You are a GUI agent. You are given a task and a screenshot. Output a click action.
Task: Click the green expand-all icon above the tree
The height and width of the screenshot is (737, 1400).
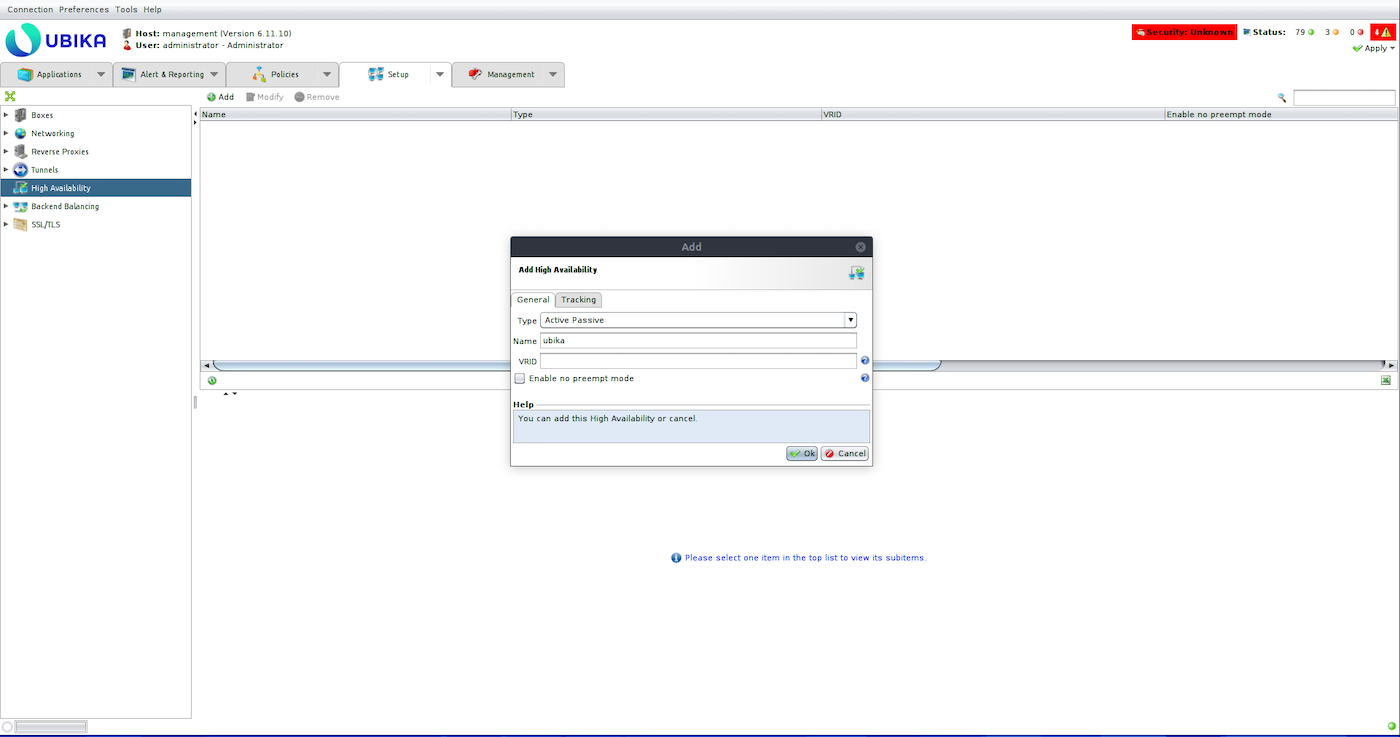point(10,97)
